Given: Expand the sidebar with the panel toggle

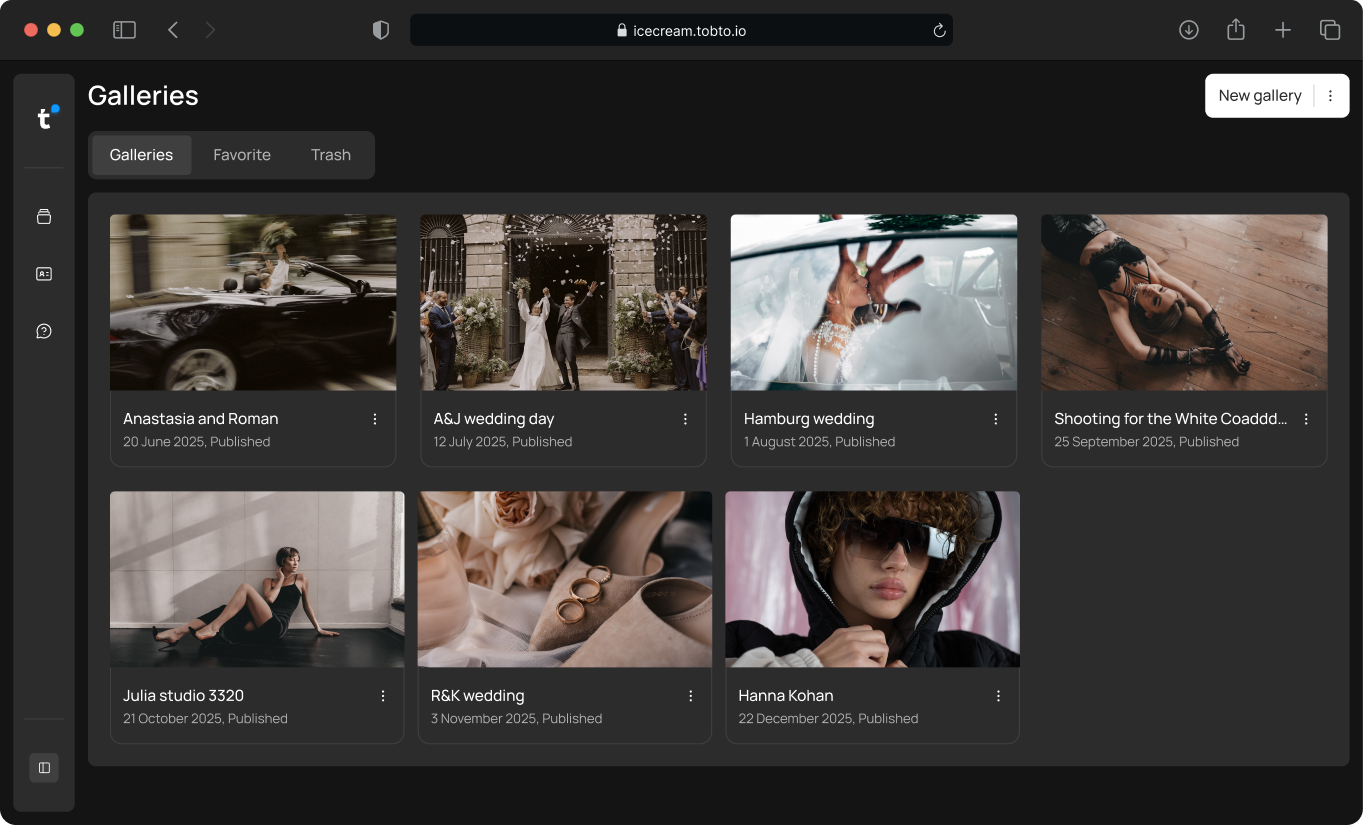Looking at the screenshot, I should click(x=43, y=768).
